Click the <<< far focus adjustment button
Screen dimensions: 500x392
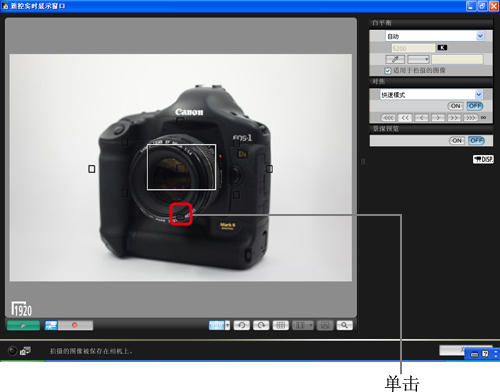(x=388, y=118)
